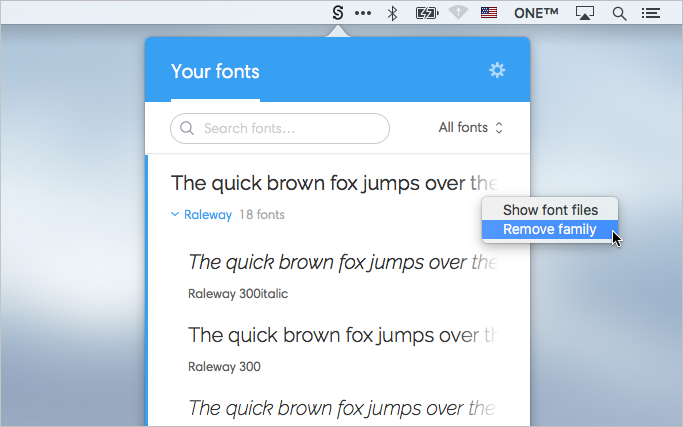Image resolution: width=683 pixels, height=427 pixels.
Task: Open the AirPlay display menu icon
Action: (x=585, y=13)
